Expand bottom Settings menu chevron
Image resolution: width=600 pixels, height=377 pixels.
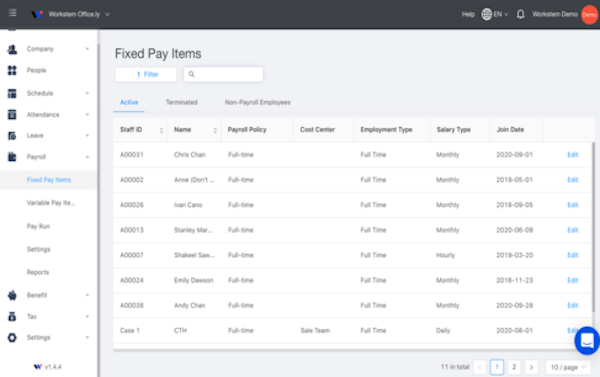click(87, 338)
